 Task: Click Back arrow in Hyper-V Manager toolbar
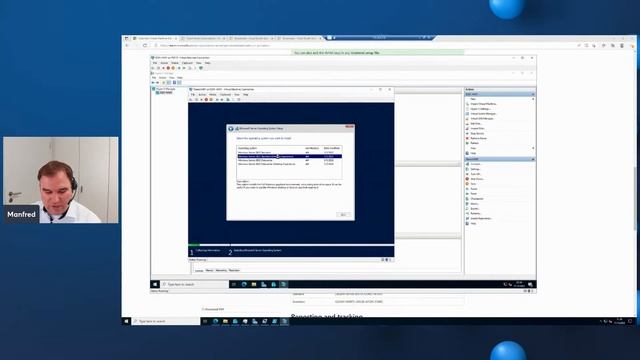coord(153,82)
